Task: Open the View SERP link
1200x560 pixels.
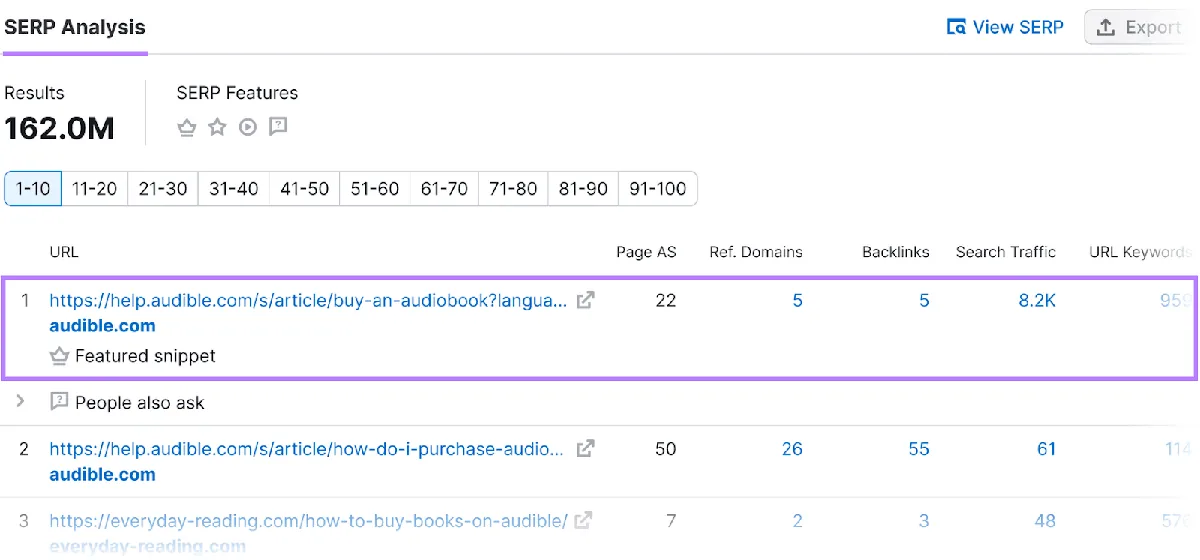Action: 1005,27
